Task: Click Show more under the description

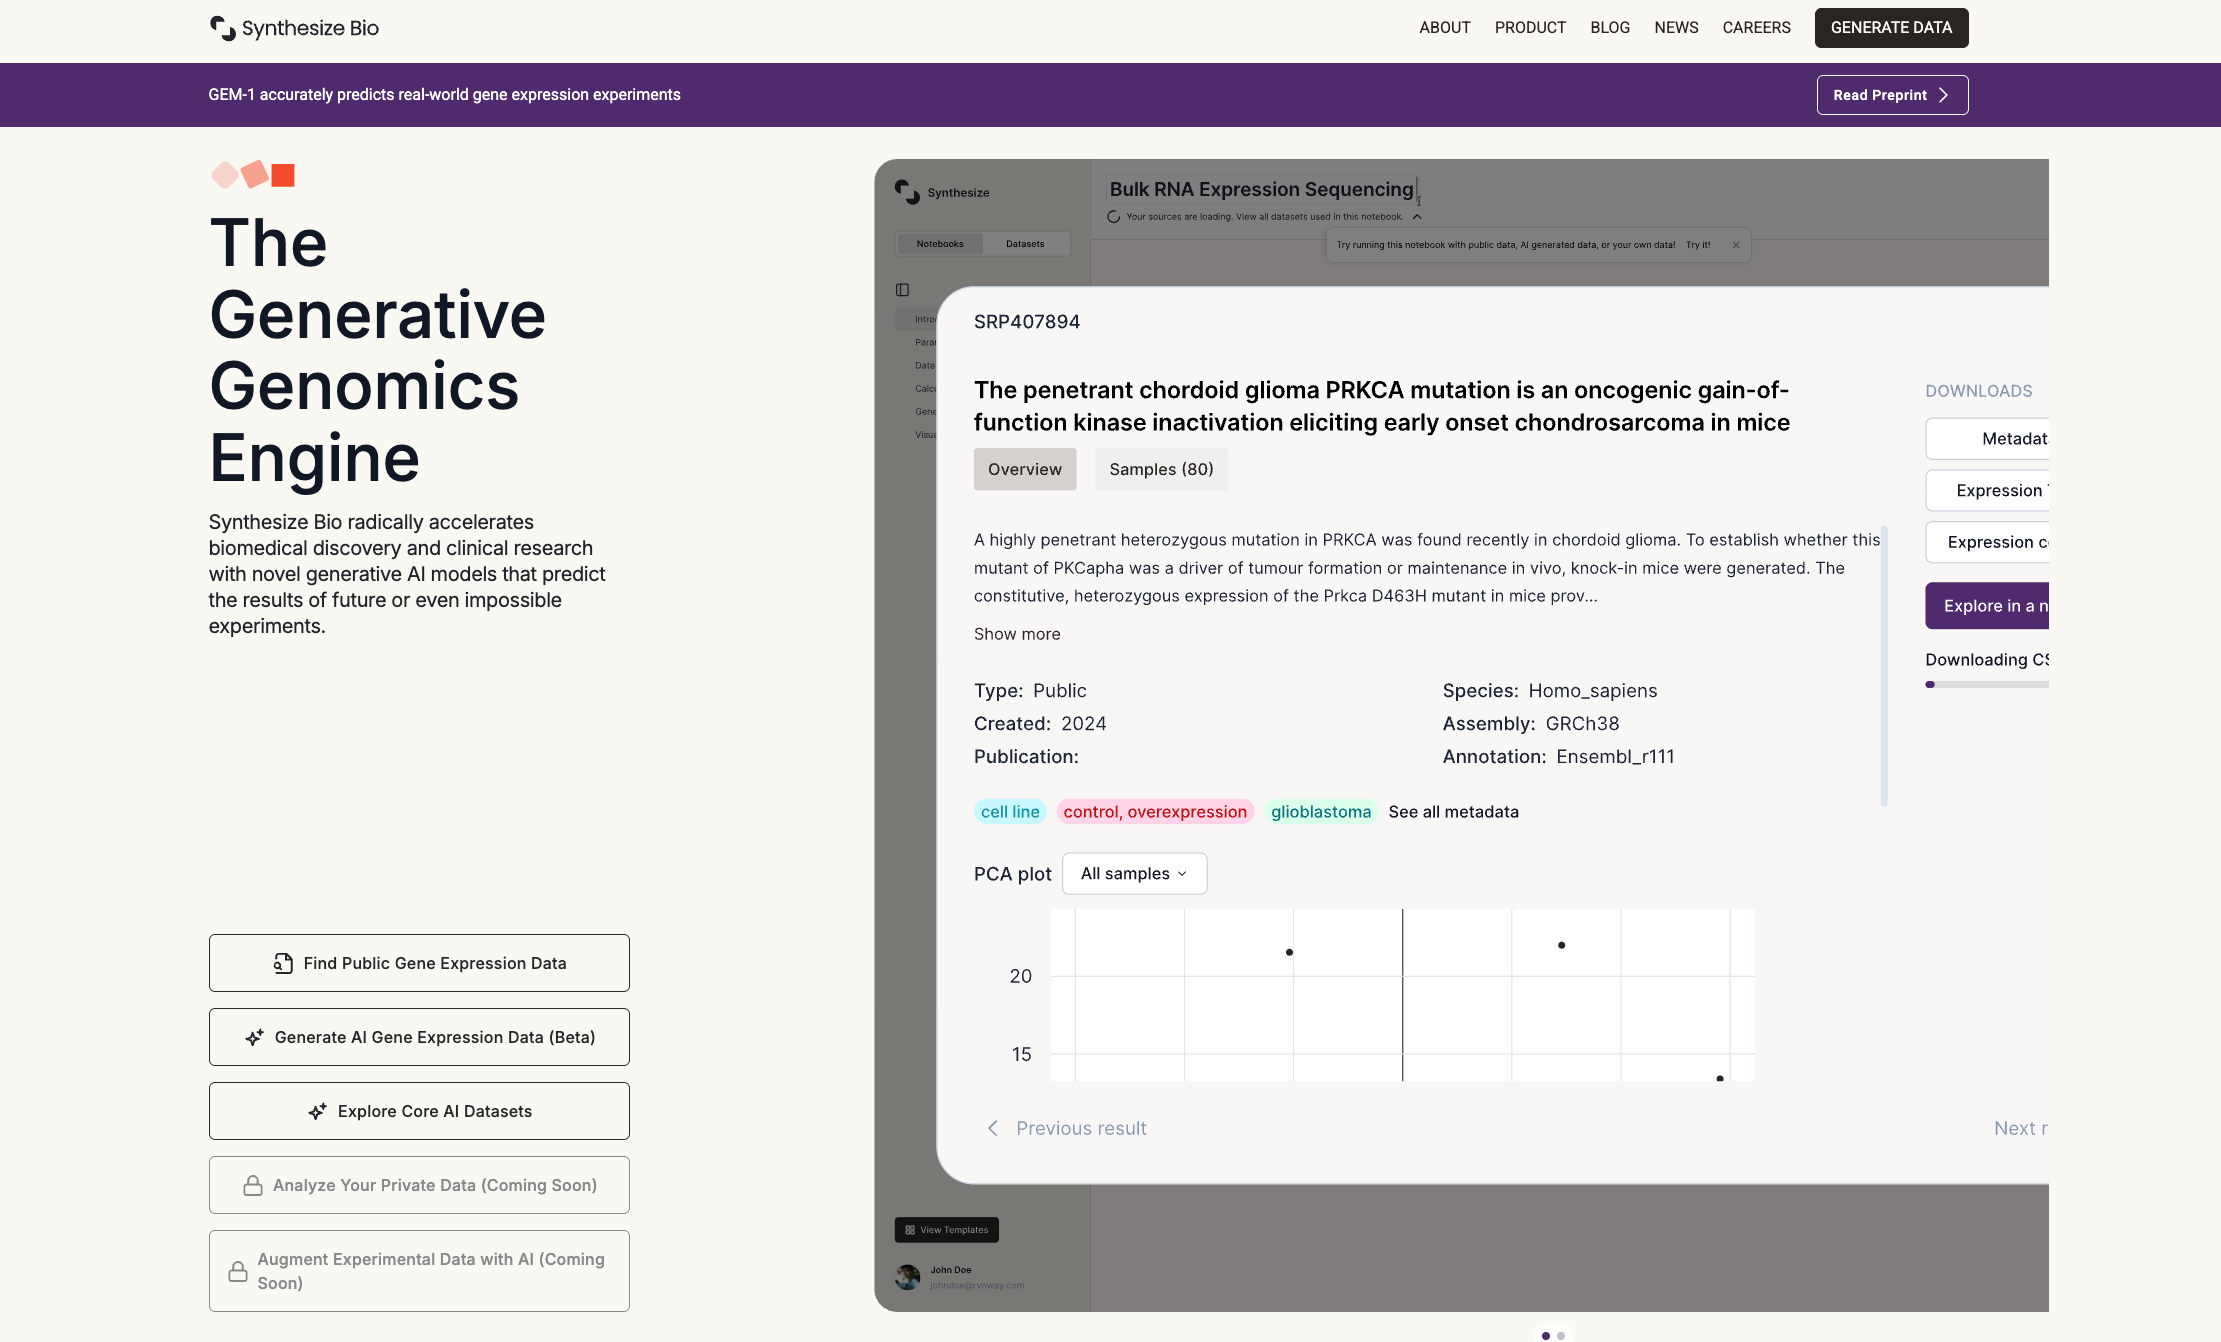Action: 1017,634
